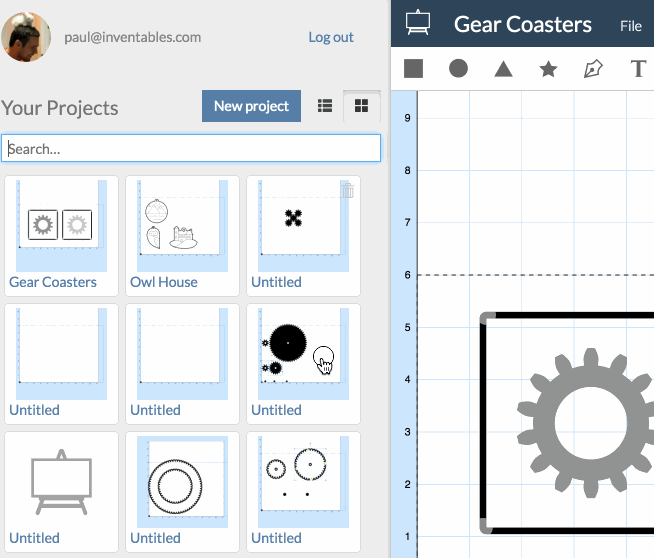This screenshot has height=558, width=654.
Task: Switch to list view of projects
Action: tap(325, 106)
